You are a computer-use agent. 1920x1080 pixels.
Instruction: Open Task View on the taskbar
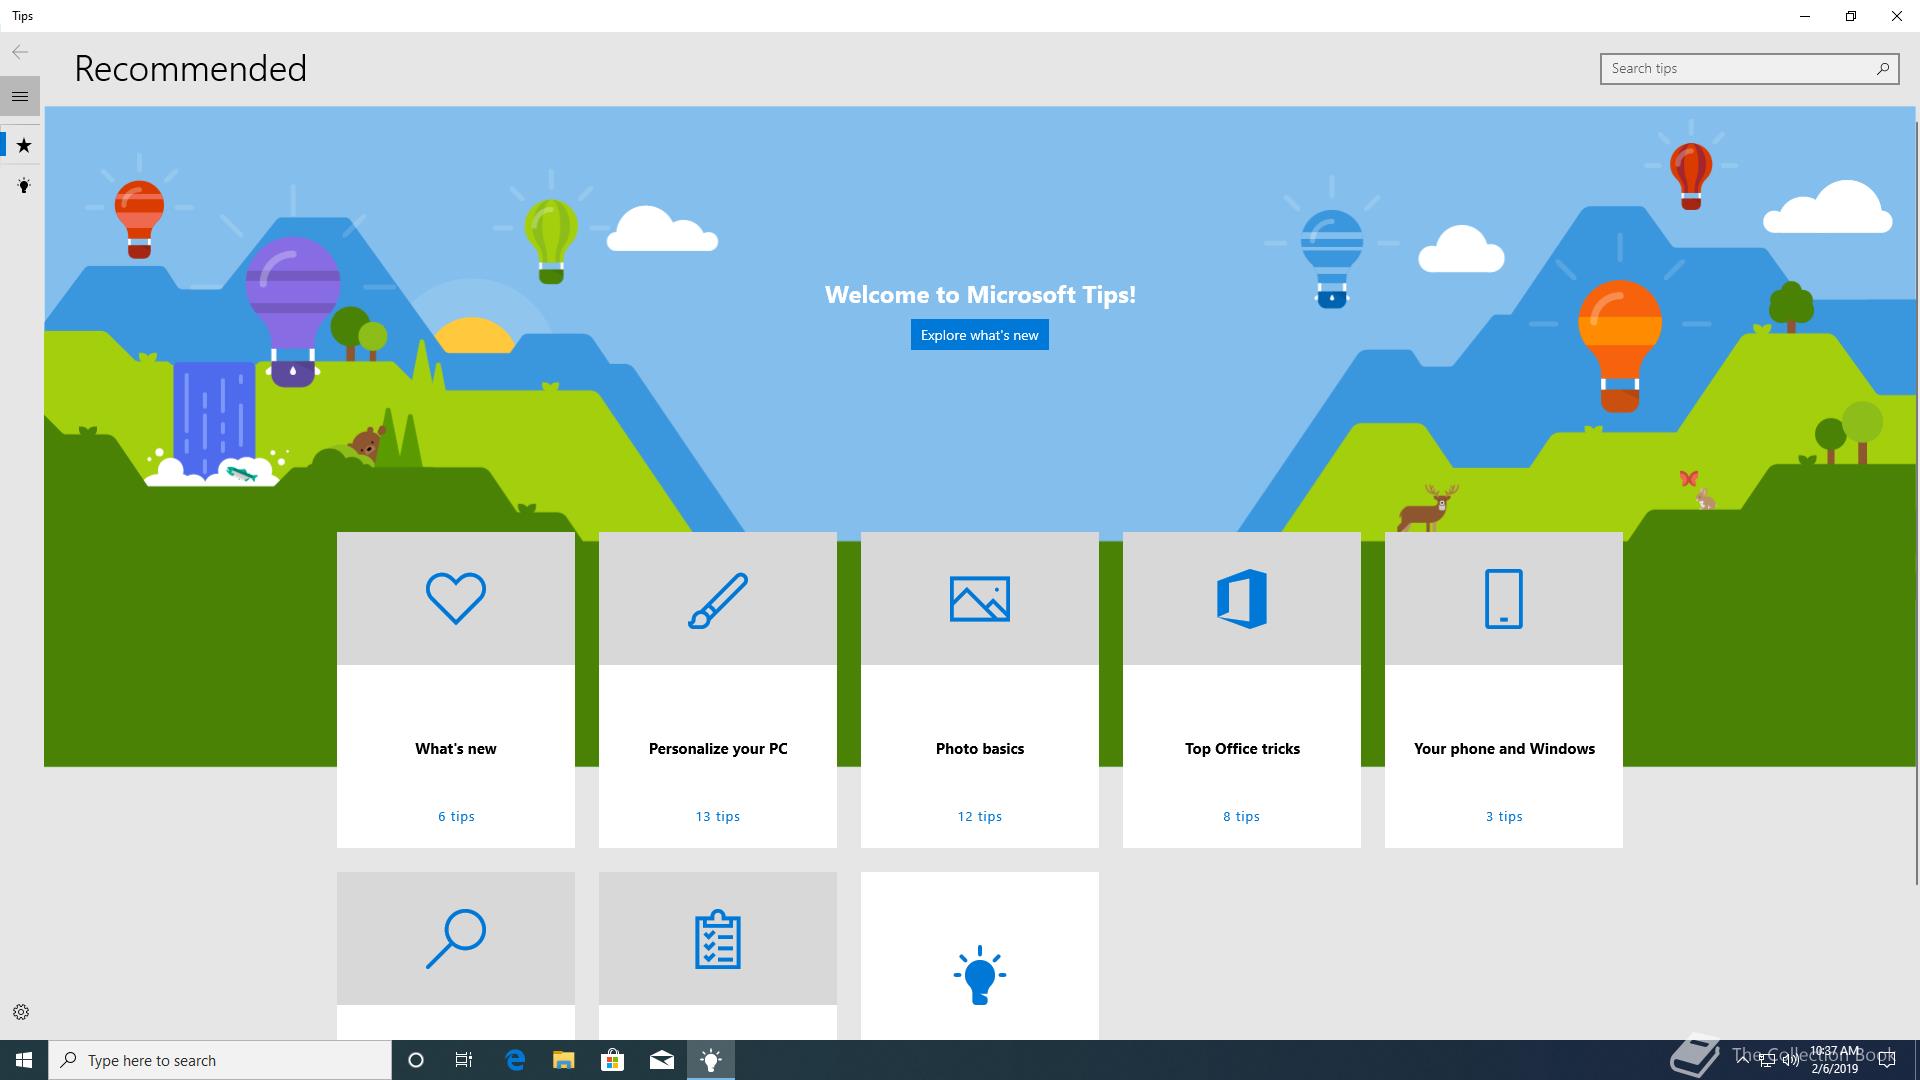464,1060
